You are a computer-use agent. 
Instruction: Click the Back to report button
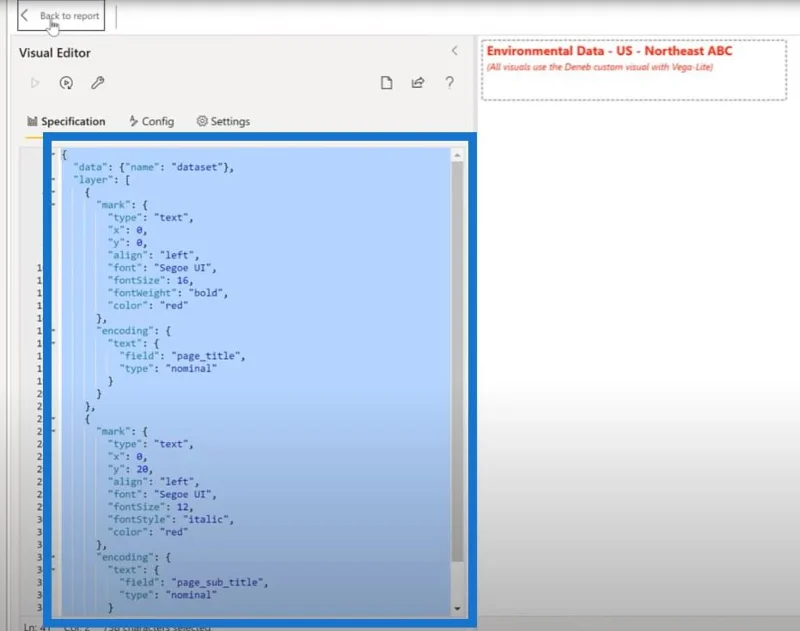pyautogui.click(x=61, y=16)
